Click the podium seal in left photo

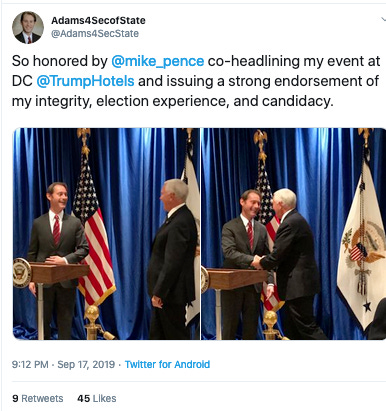pos(22,273)
